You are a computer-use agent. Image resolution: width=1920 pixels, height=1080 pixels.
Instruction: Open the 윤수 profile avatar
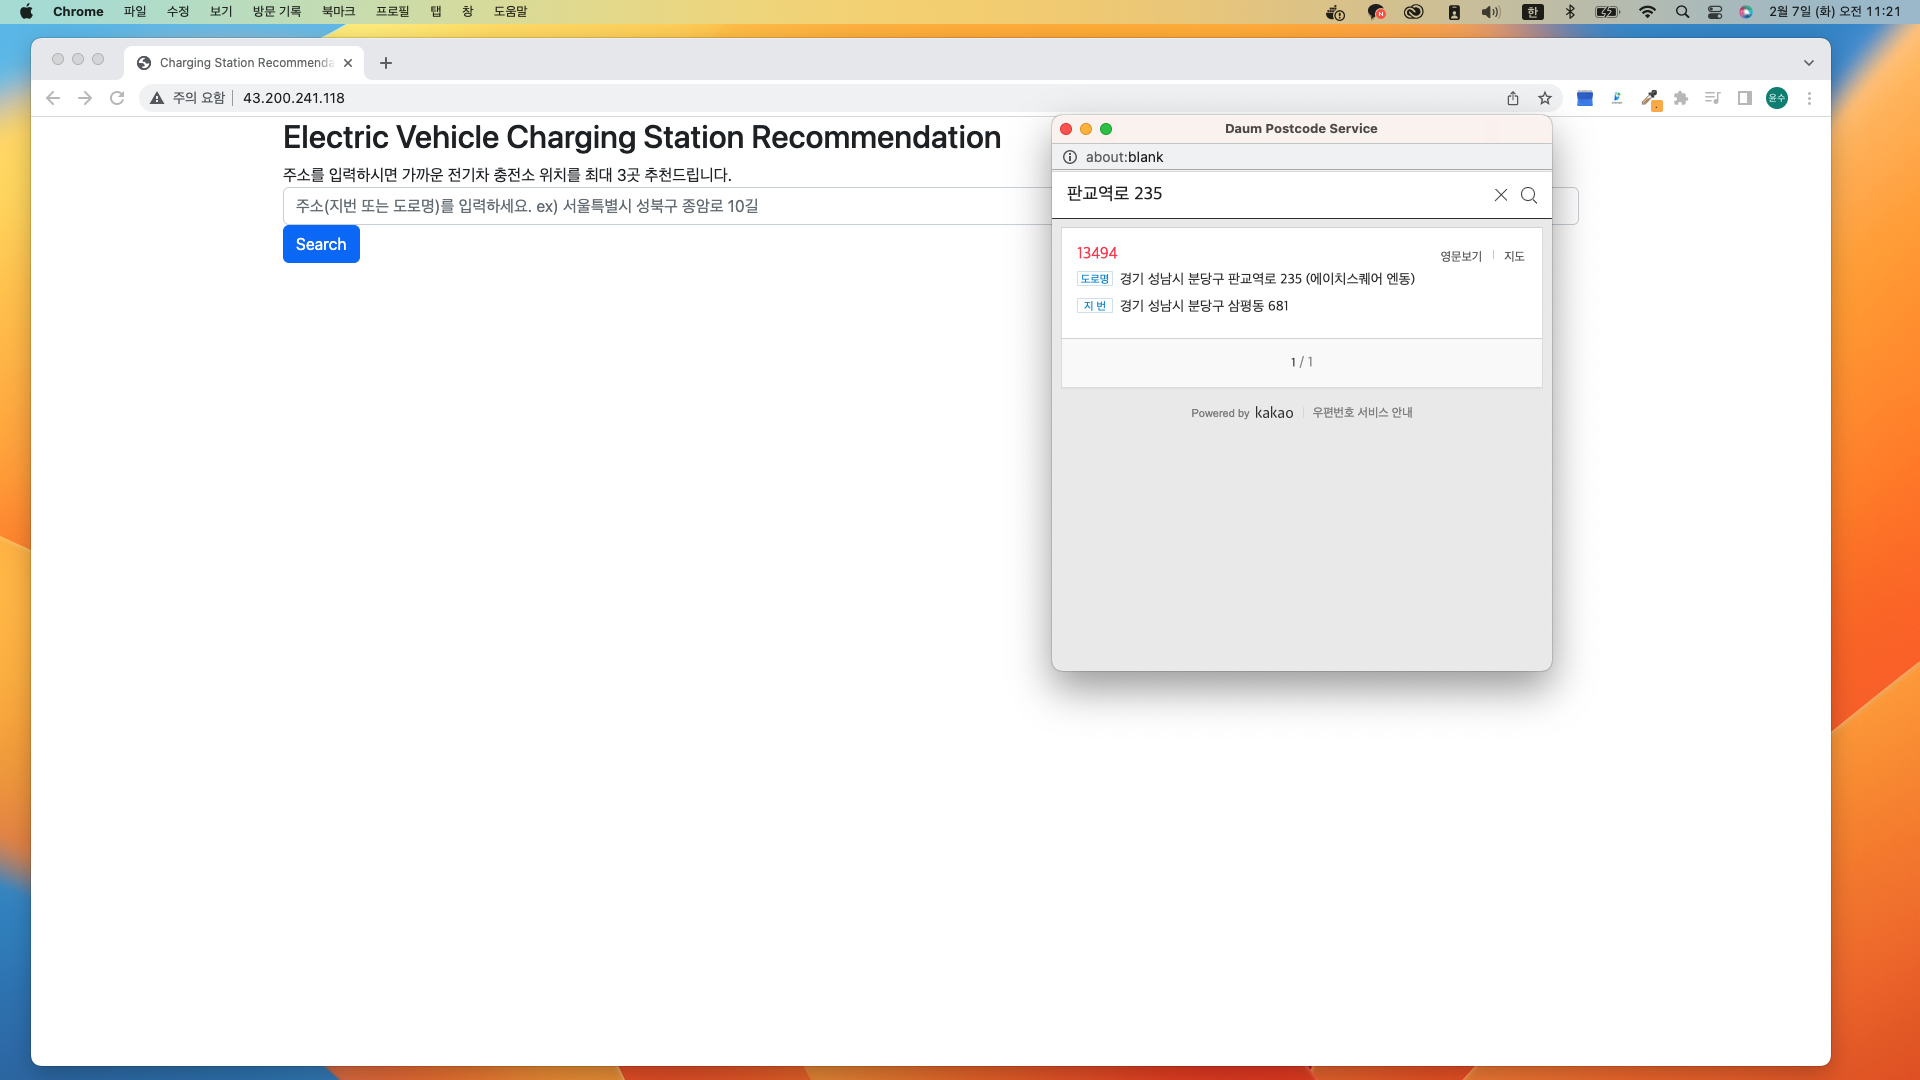1777,98
